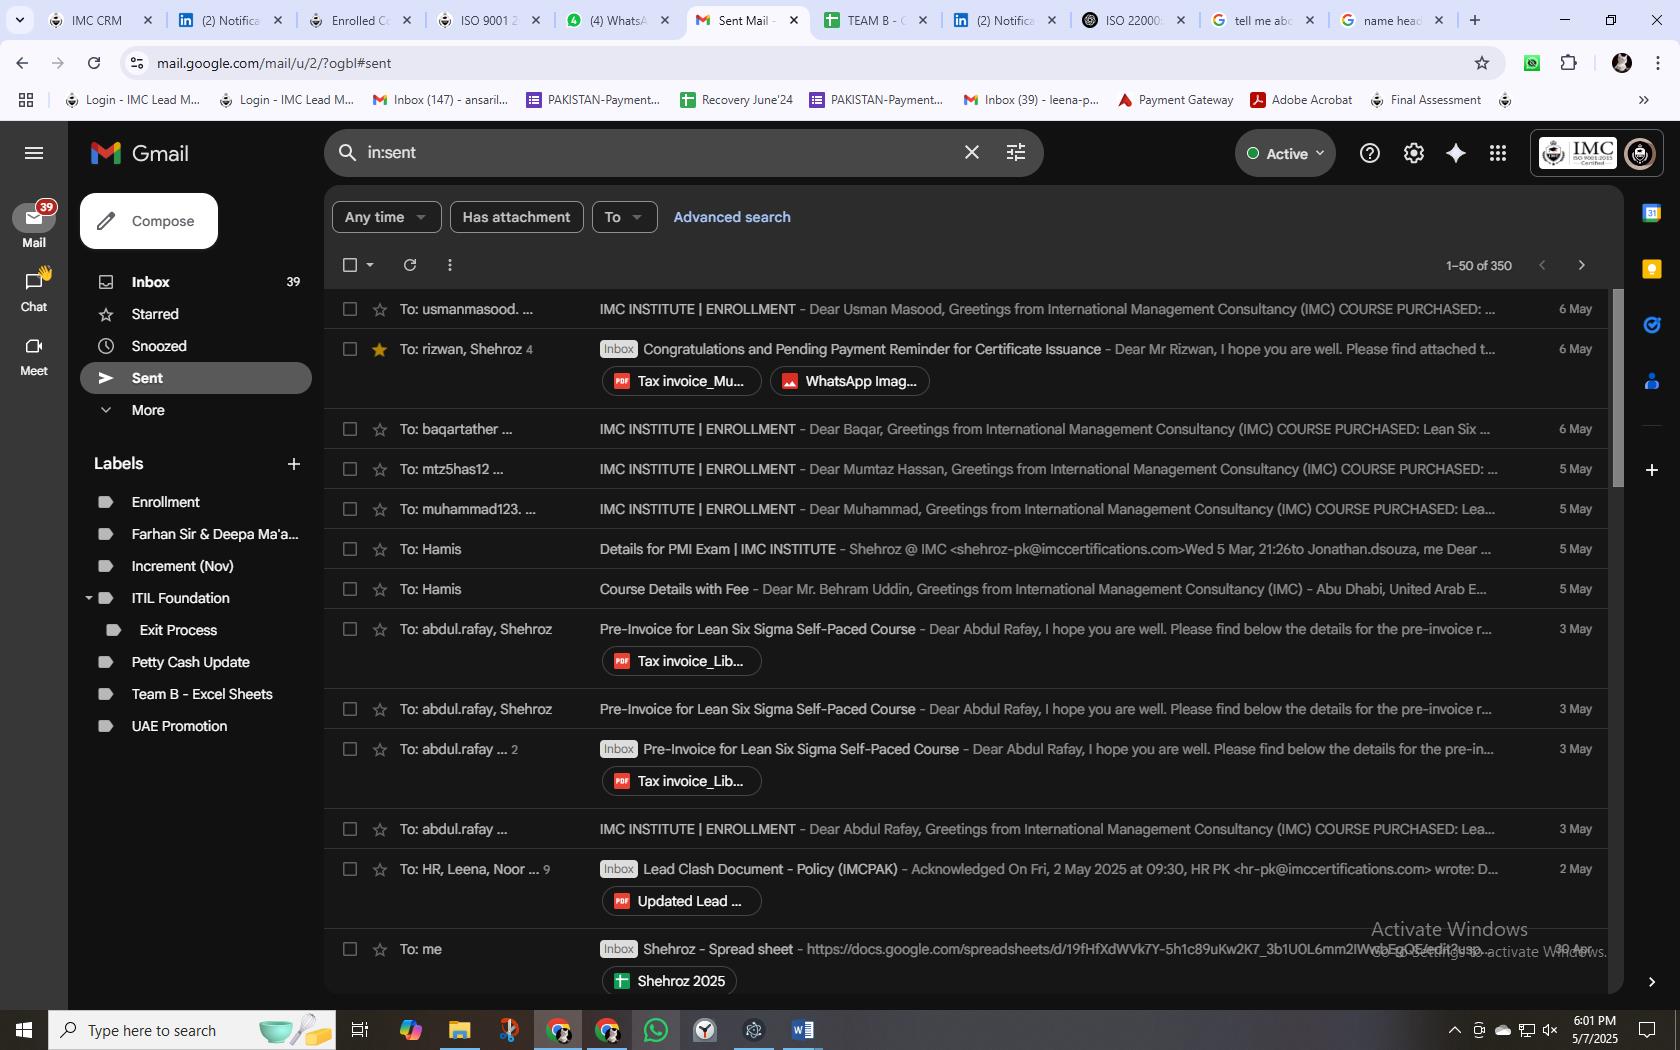The height and width of the screenshot is (1050, 1680).
Task: Open Word from Windows taskbar
Action: click(802, 1030)
